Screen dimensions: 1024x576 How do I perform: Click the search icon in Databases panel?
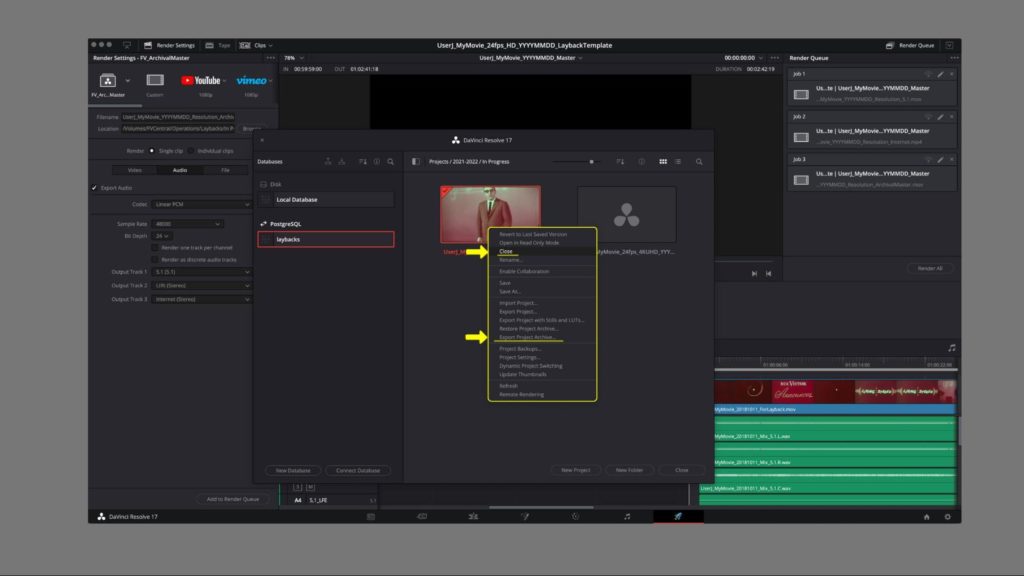click(391, 161)
